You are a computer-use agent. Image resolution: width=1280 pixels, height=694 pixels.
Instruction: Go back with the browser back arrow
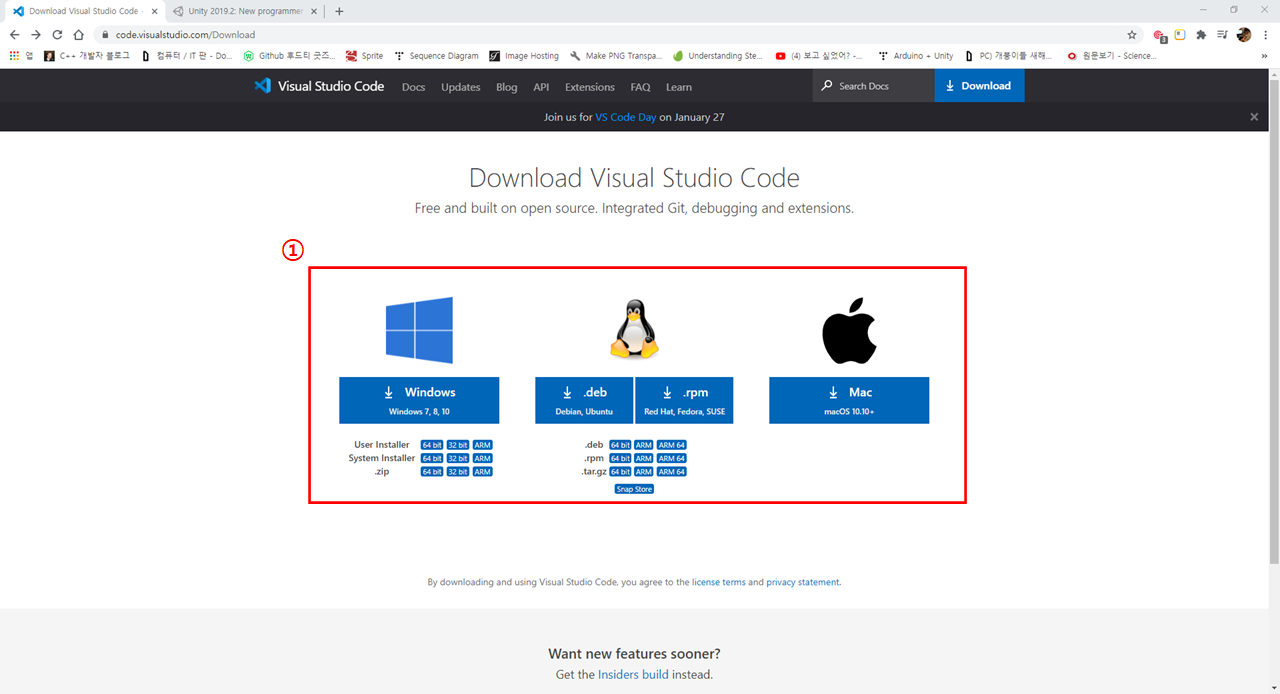pos(14,34)
